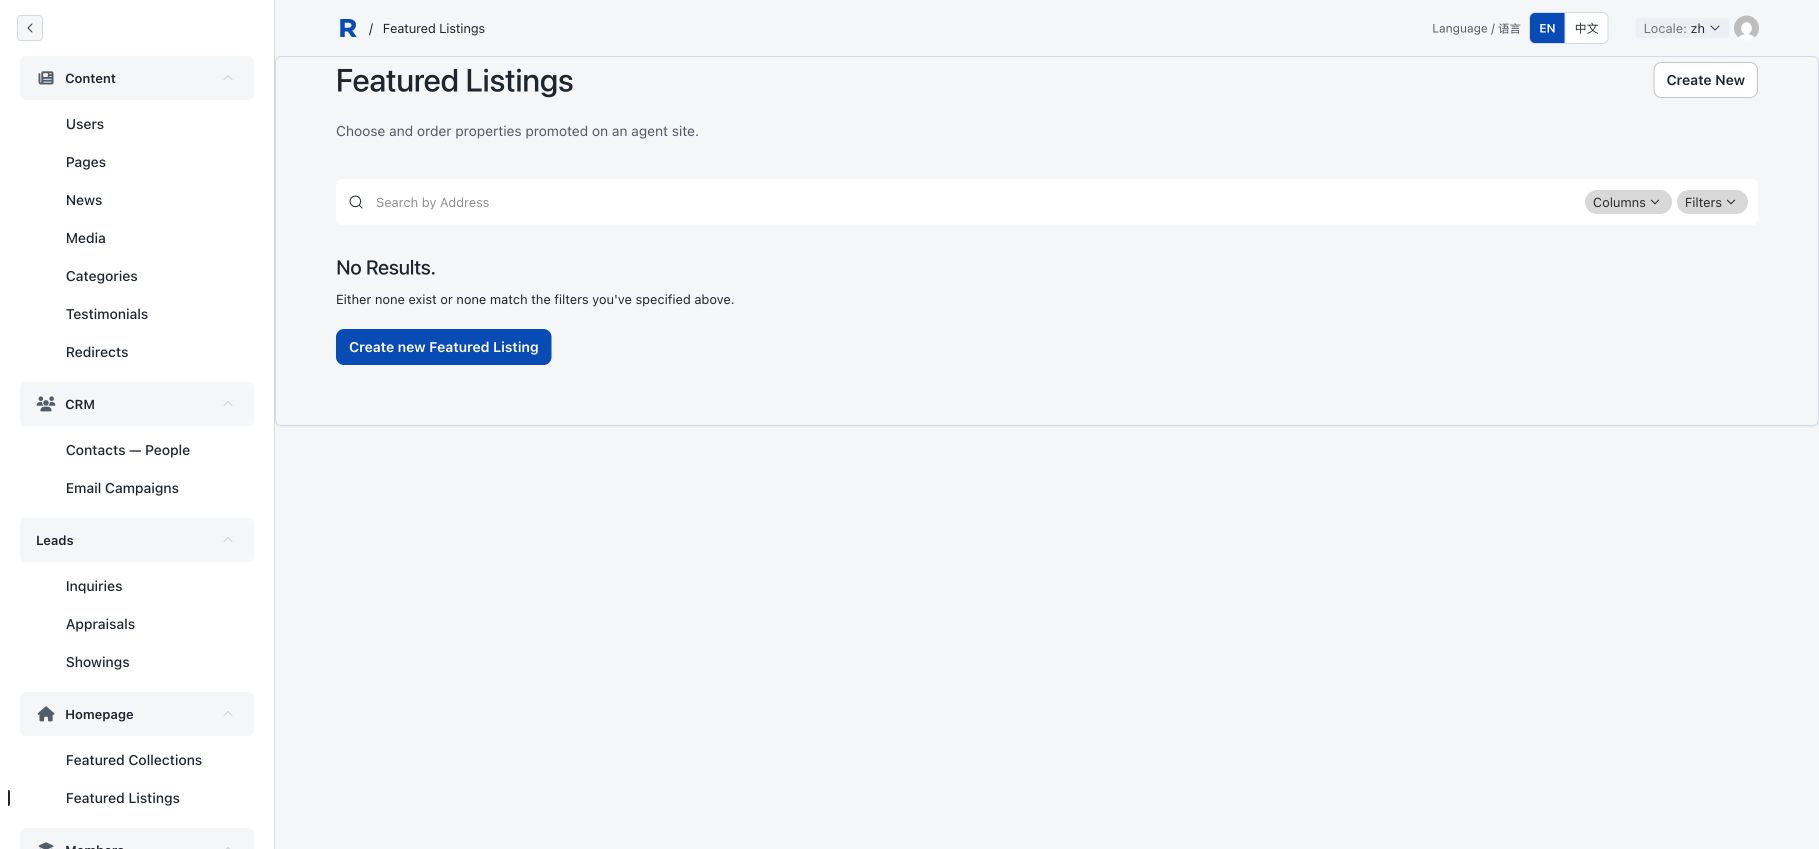The width and height of the screenshot is (1819, 849).
Task: Open the user avatar menu
Action: [1746, 28]
